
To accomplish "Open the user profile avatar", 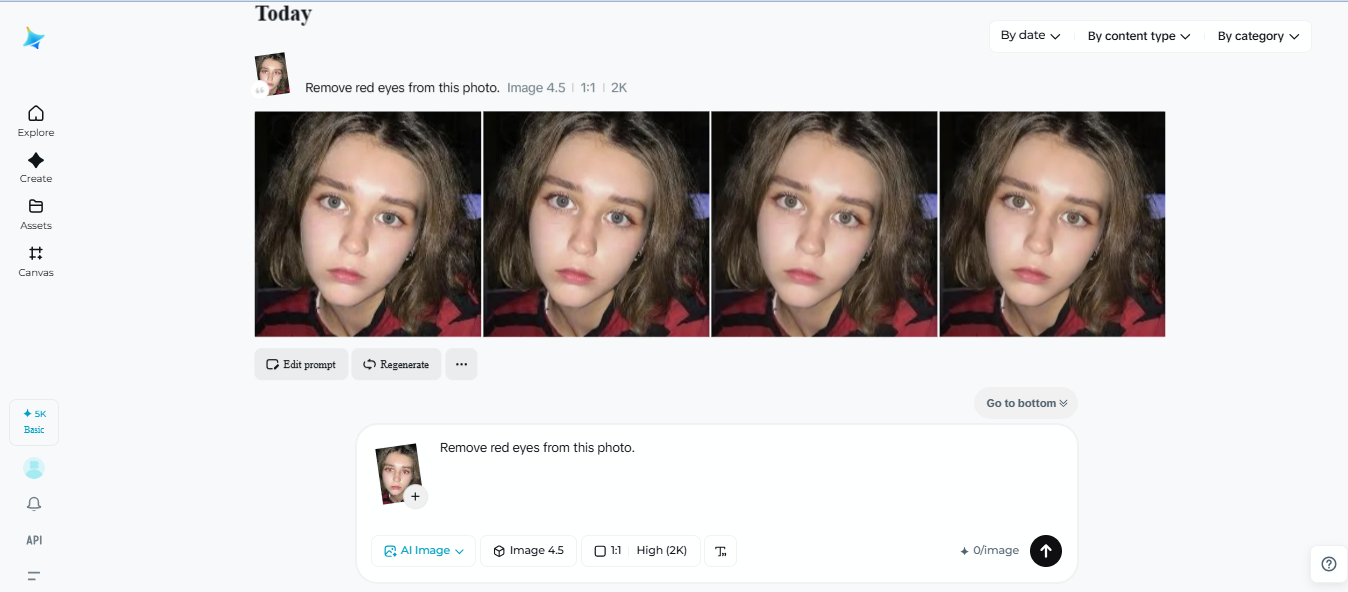I will pyautogui.click(x=34, y=468).
